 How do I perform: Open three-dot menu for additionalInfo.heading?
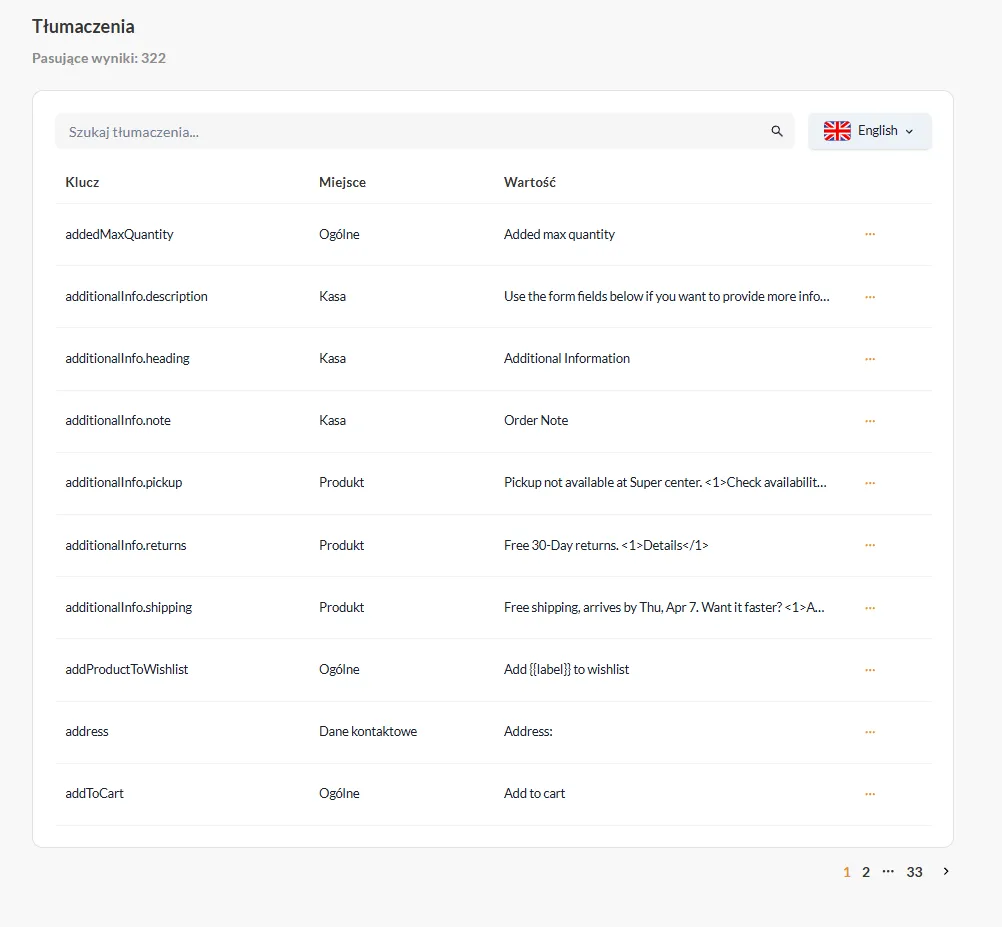[870, 359]
